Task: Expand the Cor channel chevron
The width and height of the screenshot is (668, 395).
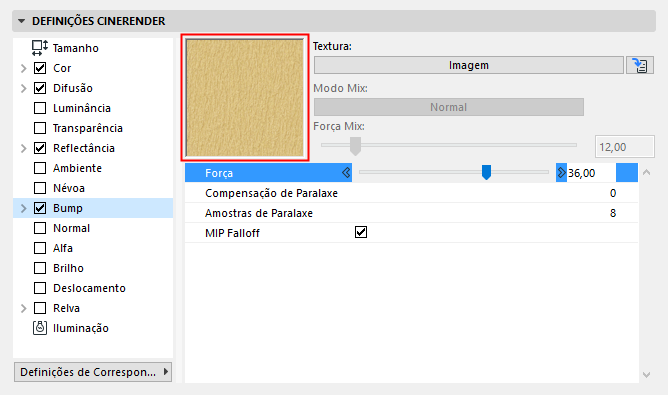Action: 24,68
